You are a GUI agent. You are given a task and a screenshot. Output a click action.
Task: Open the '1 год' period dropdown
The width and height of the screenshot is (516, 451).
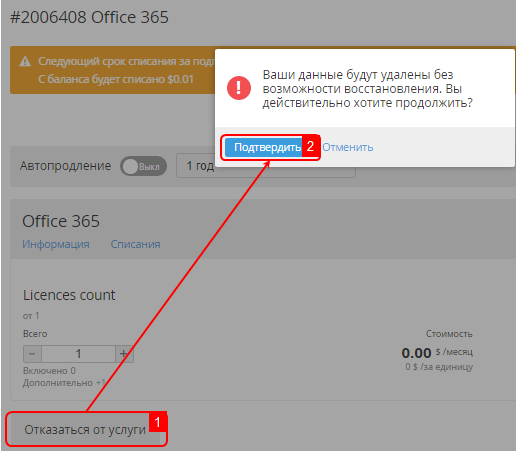point(266,166)
